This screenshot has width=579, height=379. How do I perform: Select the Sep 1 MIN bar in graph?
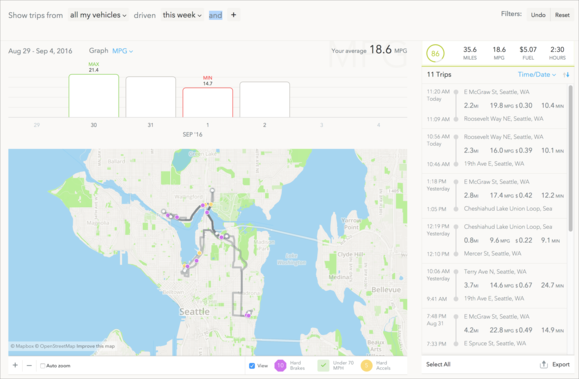[208, 102]
